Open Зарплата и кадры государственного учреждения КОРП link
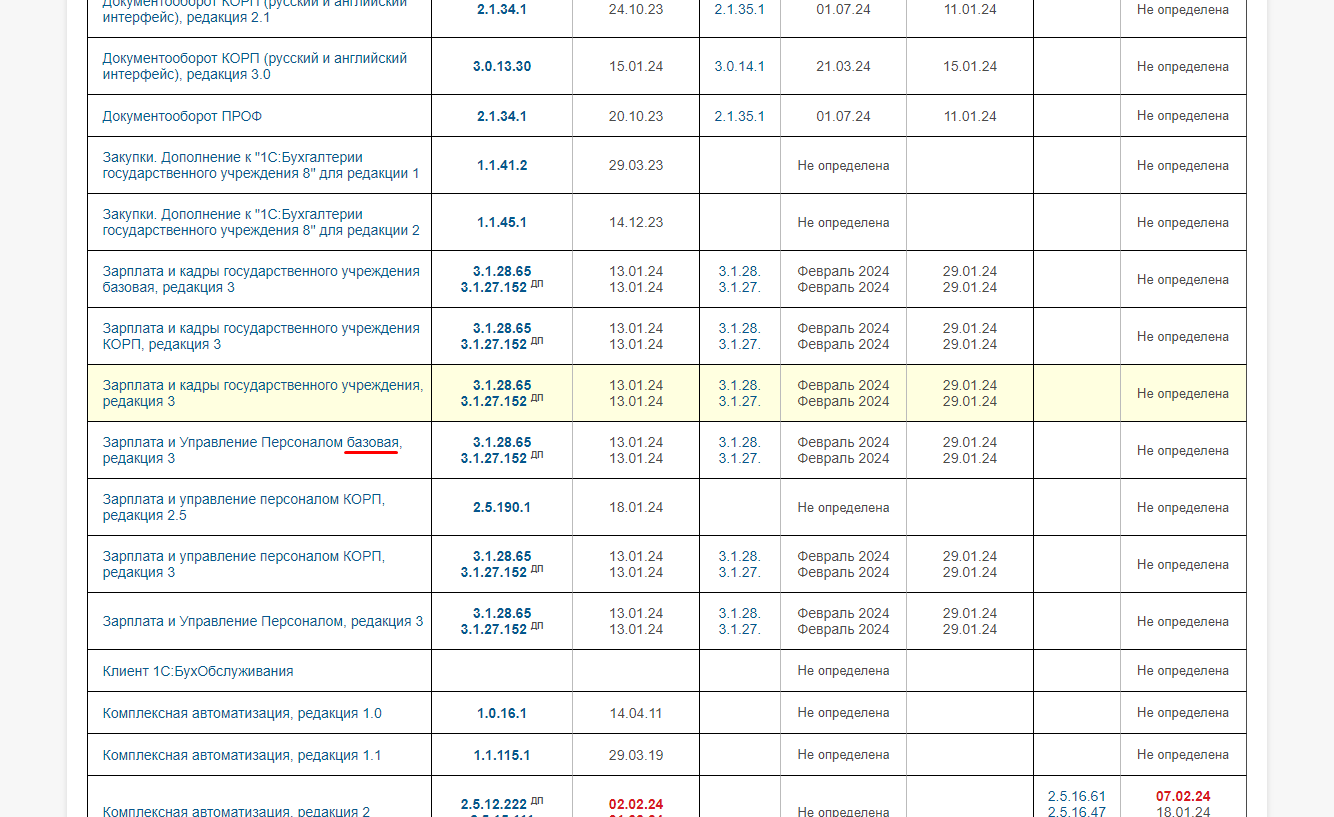Image resolution: width=1334 pixels, height=817 pixels. 261,336
